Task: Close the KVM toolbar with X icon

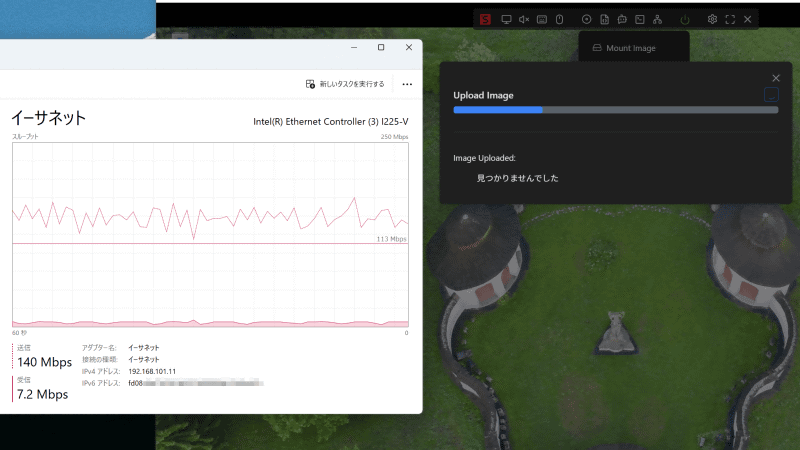Action: (x=747, y=19)
